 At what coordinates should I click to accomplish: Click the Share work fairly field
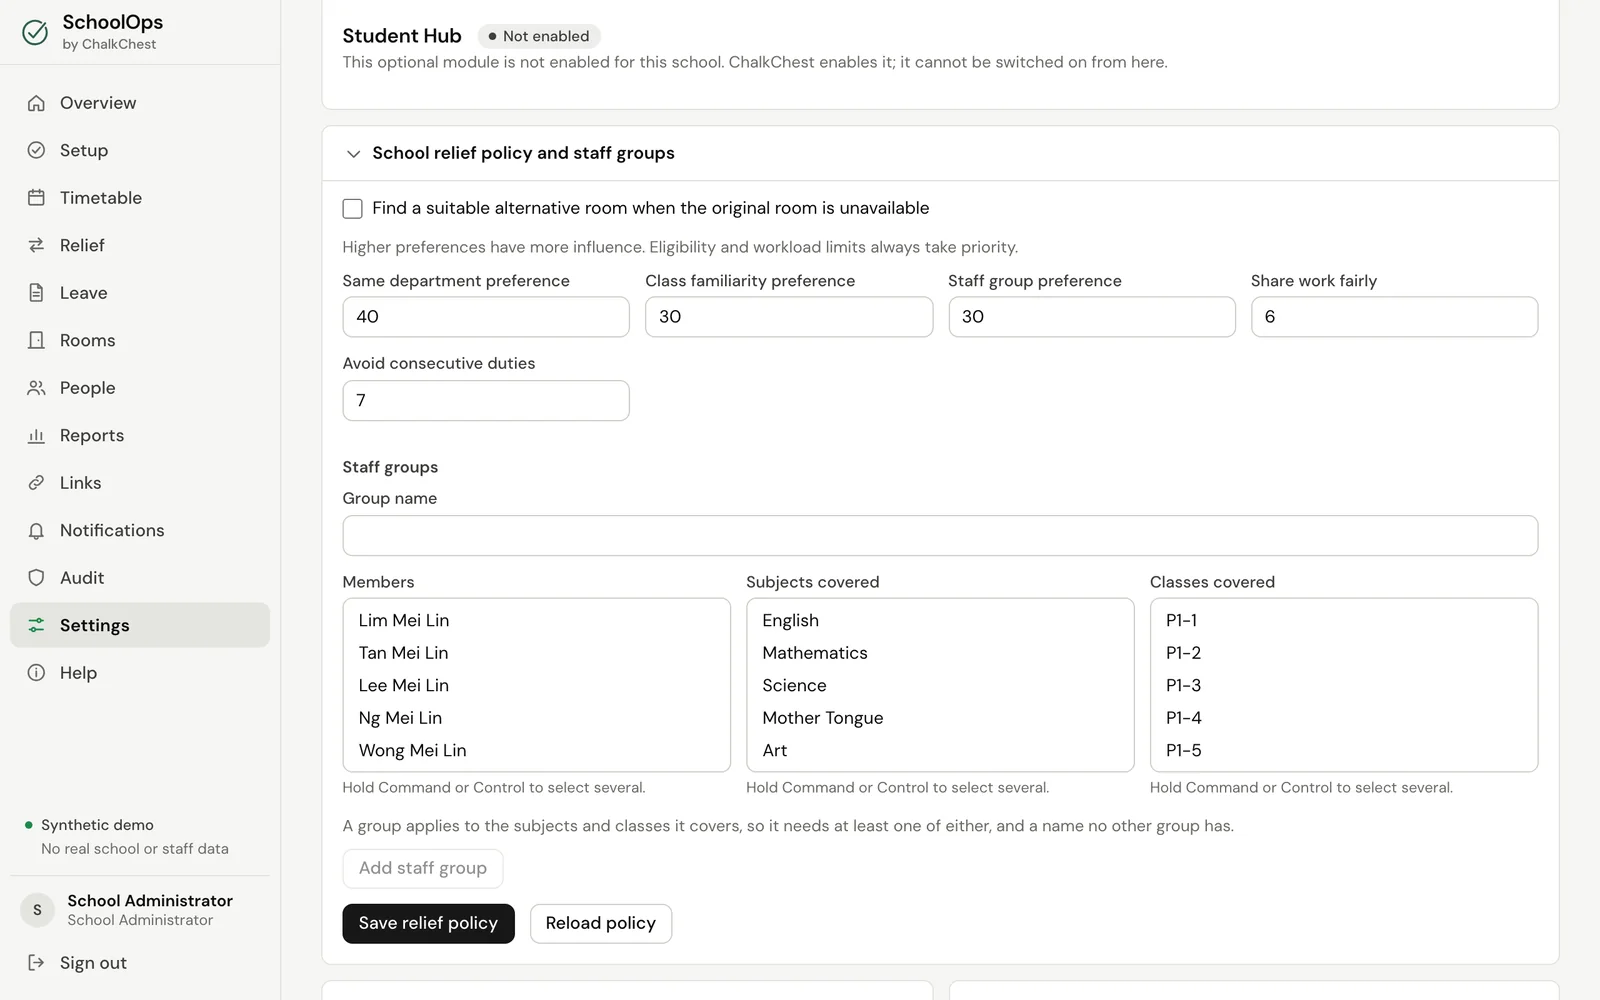tap(1394, 317)
